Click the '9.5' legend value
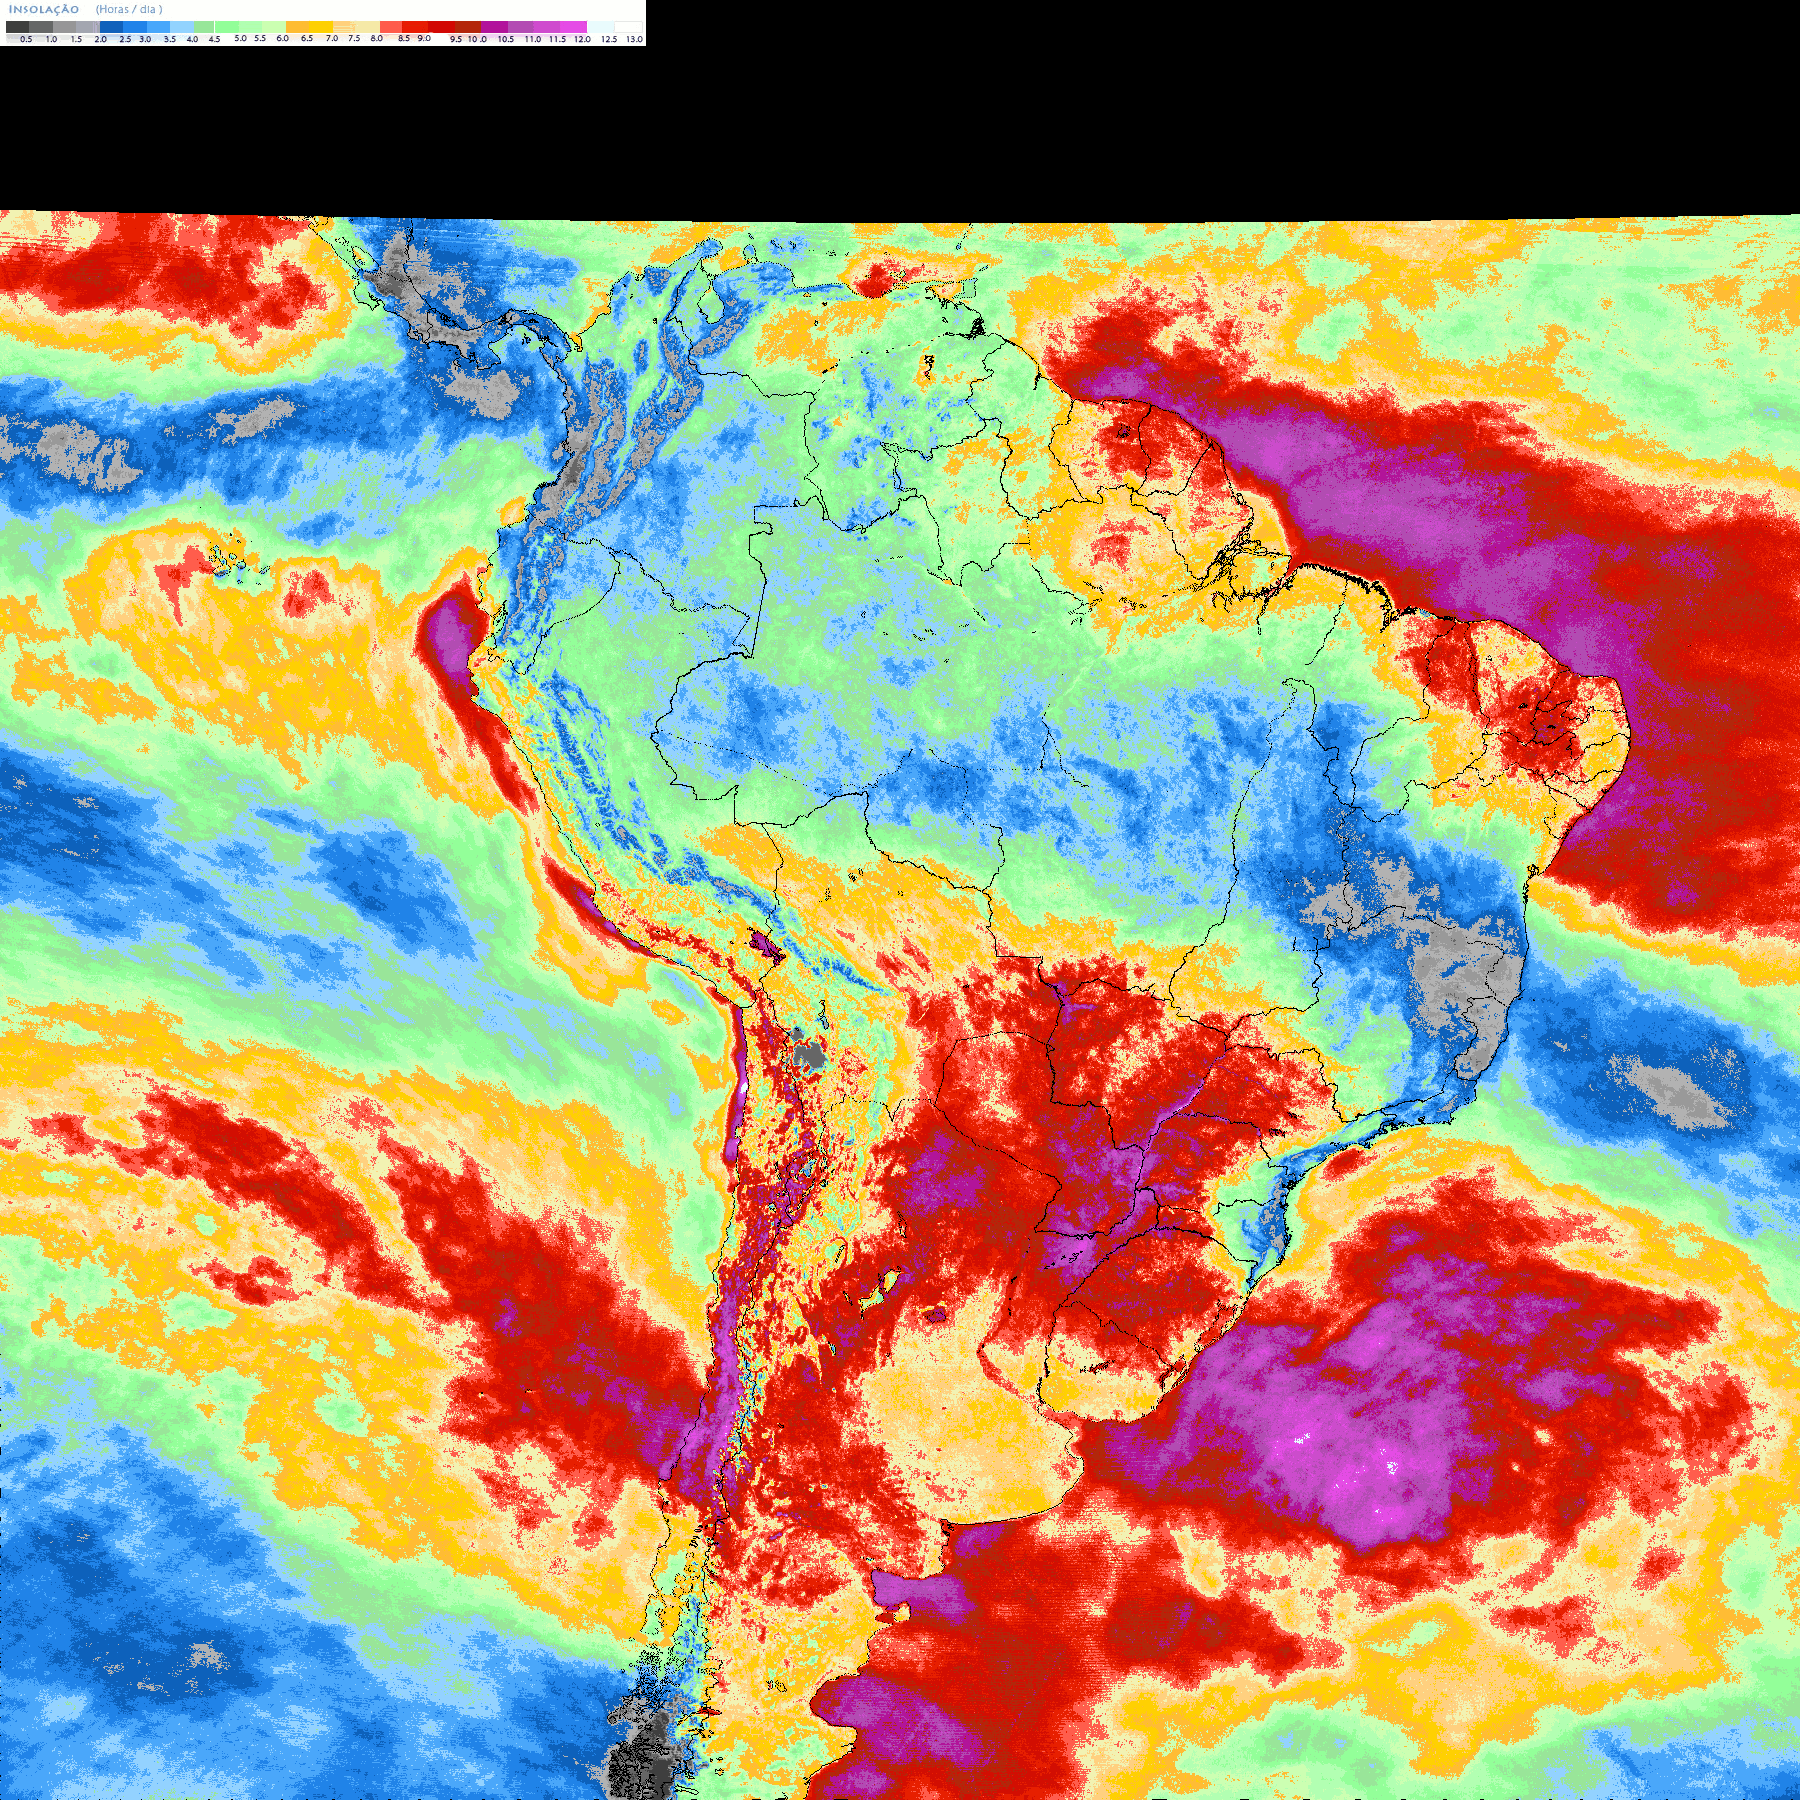This screenshot has height=1800, width=1800. 456,39
